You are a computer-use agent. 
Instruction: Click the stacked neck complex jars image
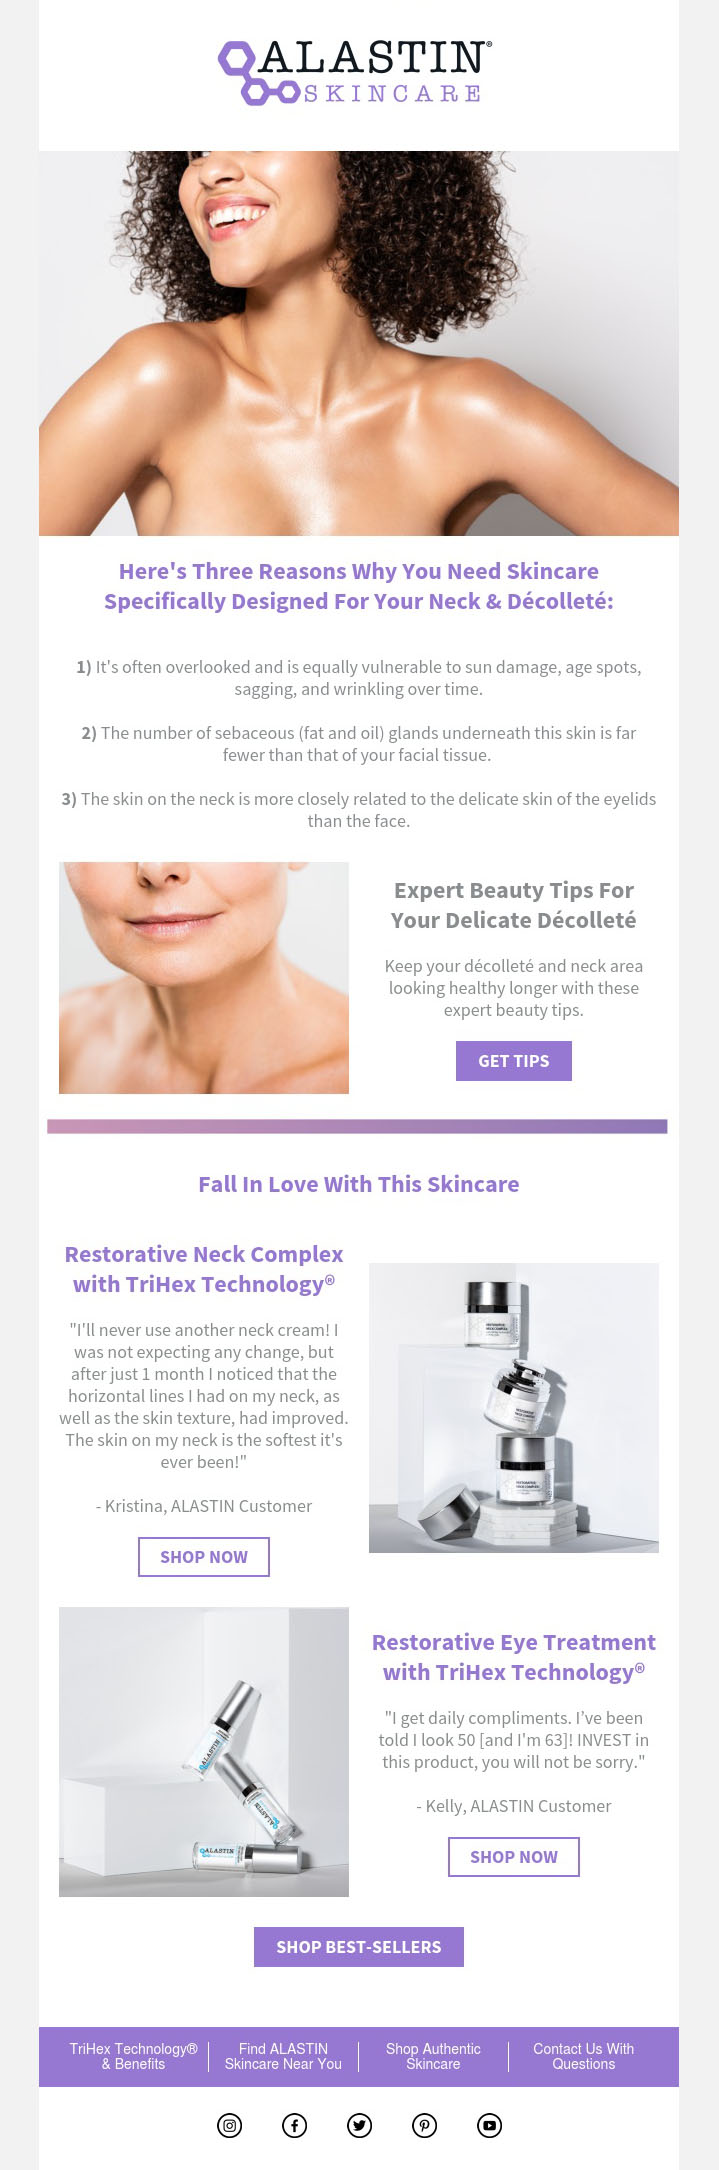tap(514, 1408)
